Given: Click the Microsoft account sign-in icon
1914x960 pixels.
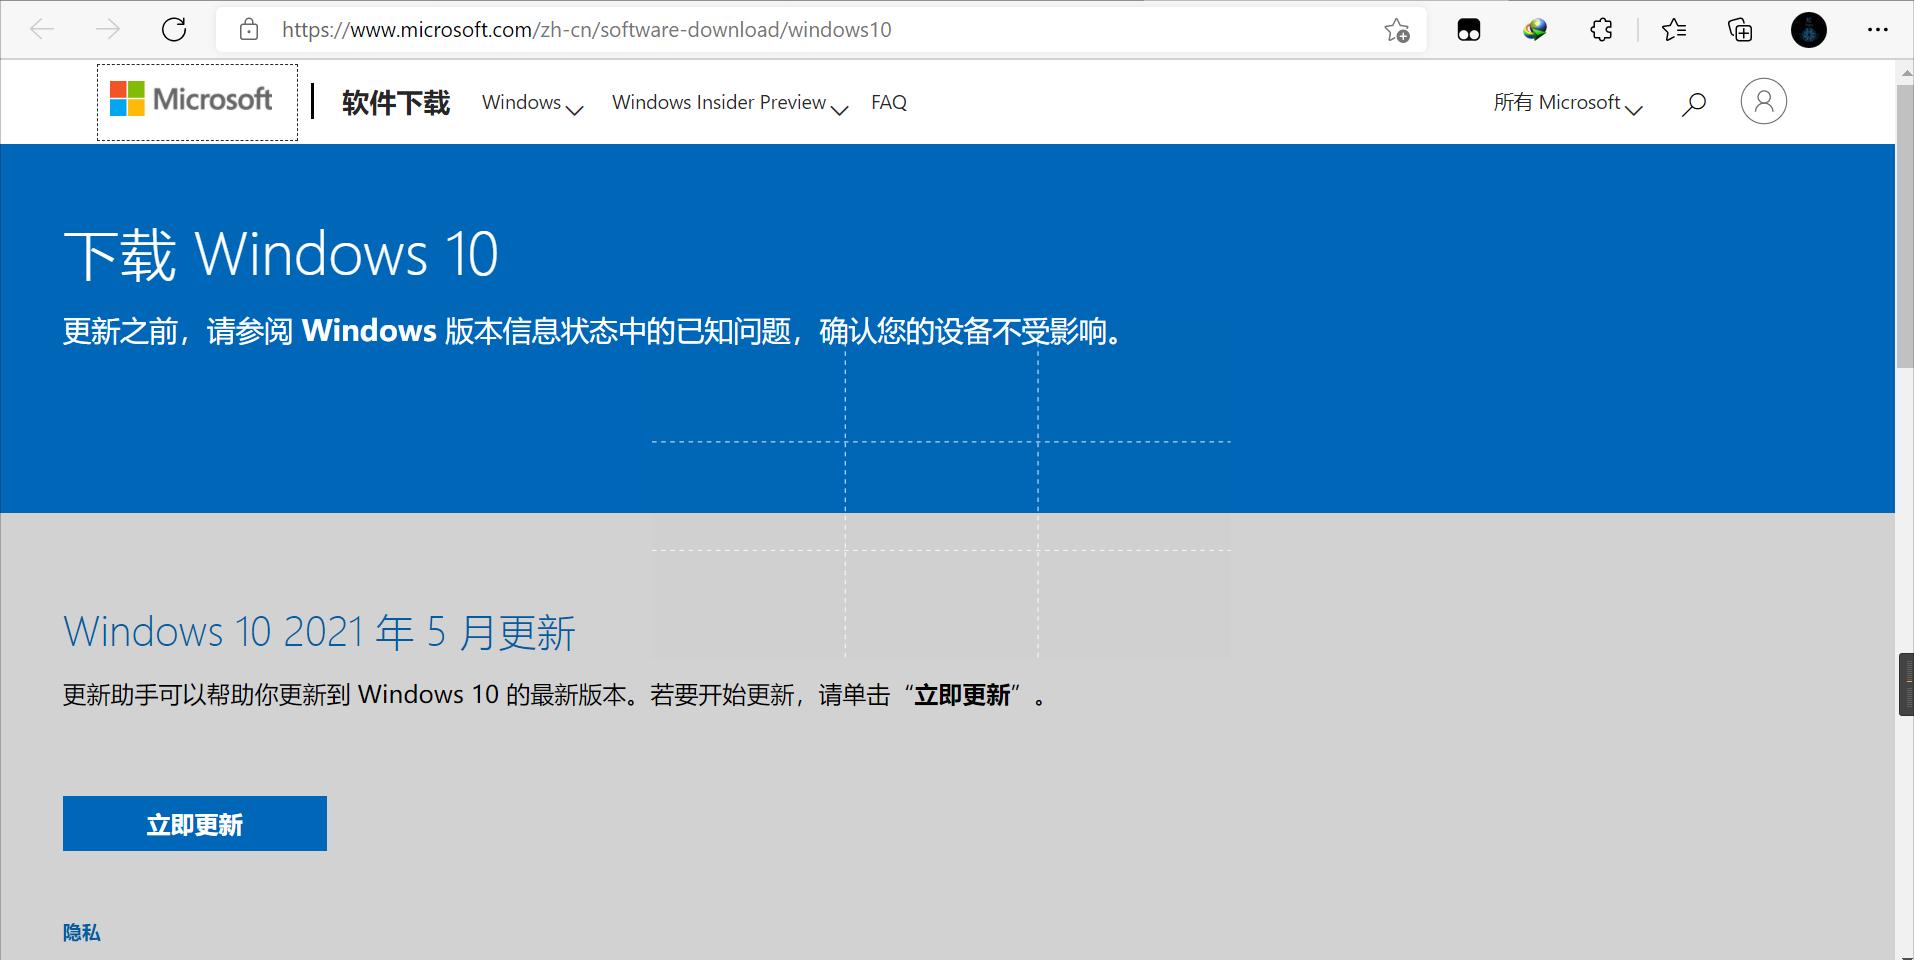Looking at the screenshot, I should point(1763,101).
